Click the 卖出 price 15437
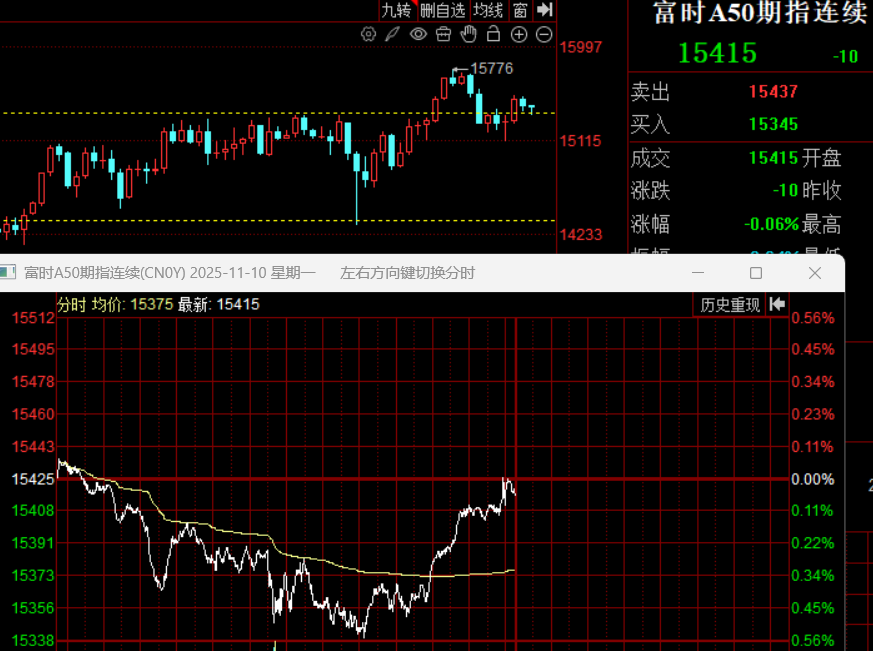873x651 pixels. tap(773, 92)
